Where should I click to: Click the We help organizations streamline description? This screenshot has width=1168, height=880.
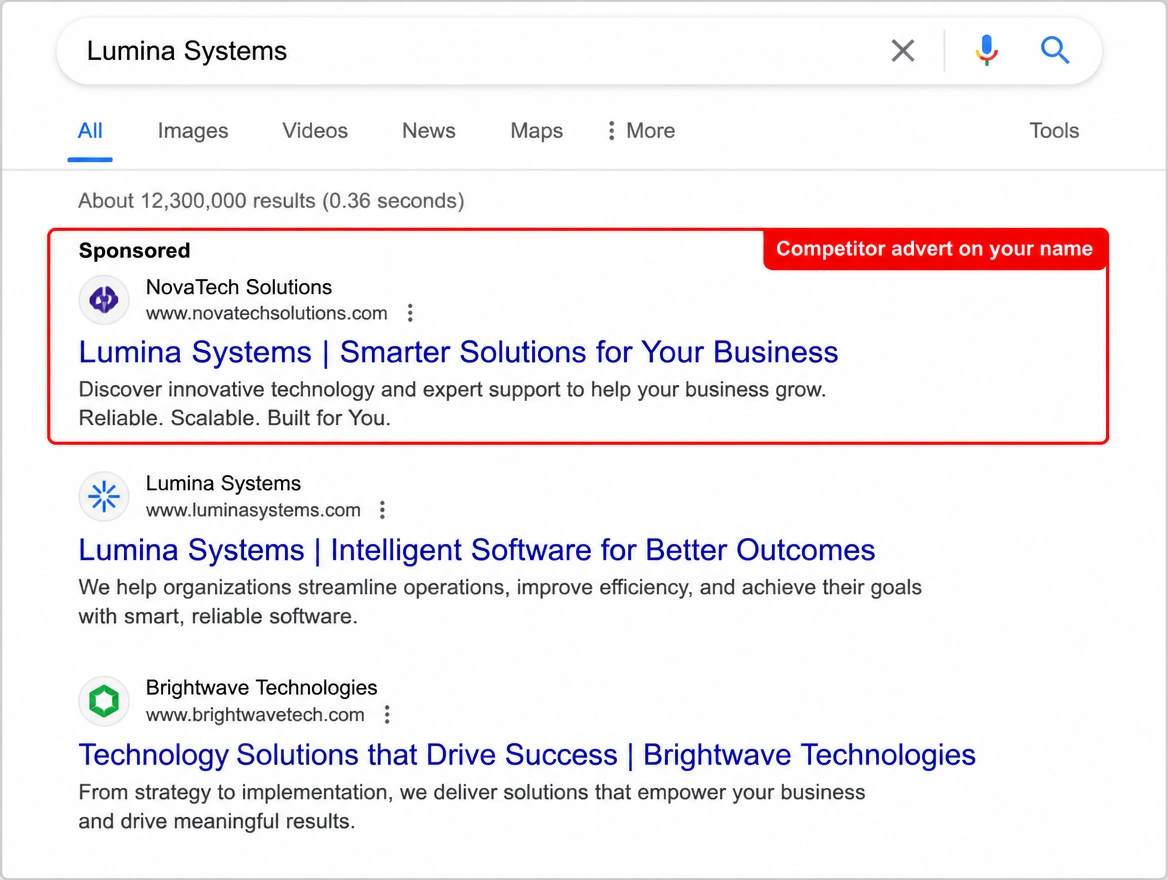[x=501, y=601]
